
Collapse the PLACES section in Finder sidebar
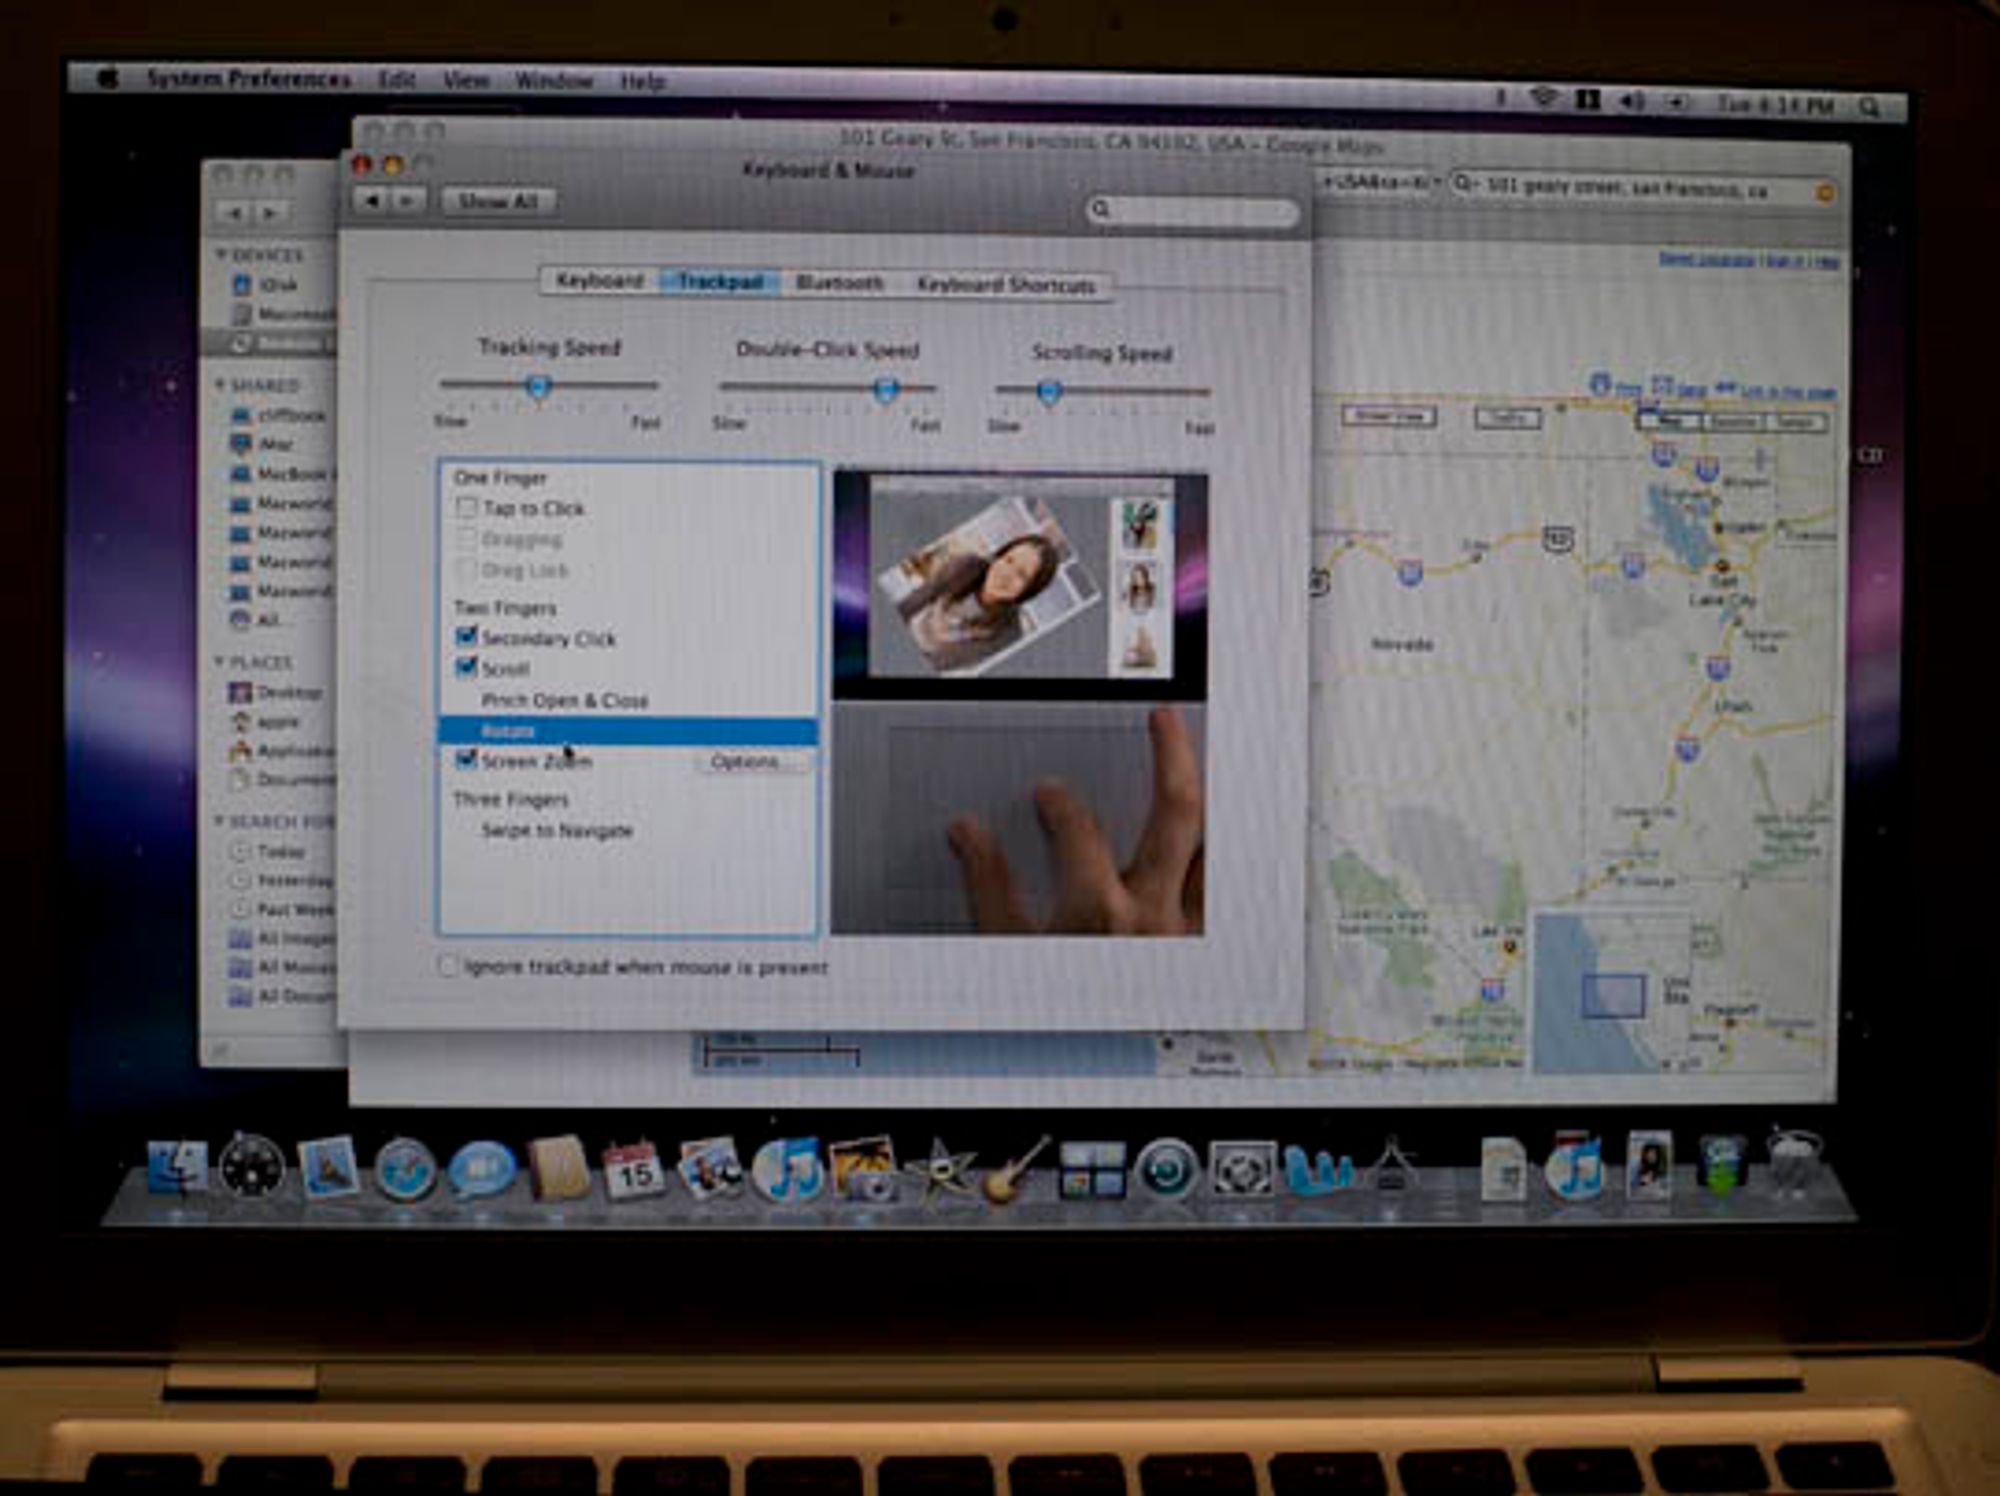click(219, 662)
